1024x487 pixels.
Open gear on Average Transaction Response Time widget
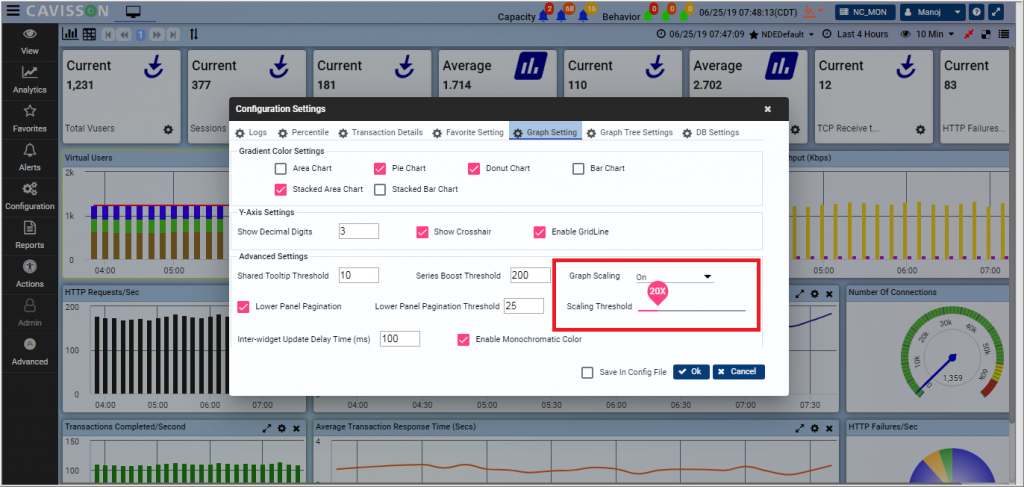pyautogui.click(x=814, y=428)
